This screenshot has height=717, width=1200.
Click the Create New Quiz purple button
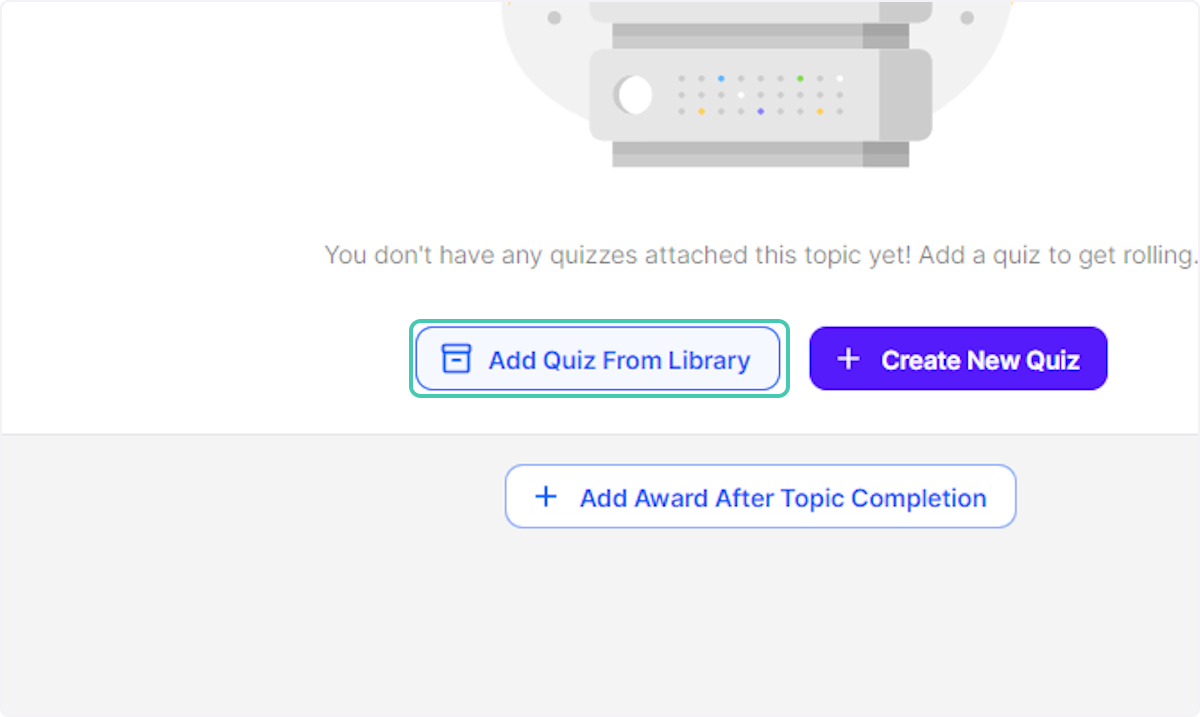coord(957,358)
